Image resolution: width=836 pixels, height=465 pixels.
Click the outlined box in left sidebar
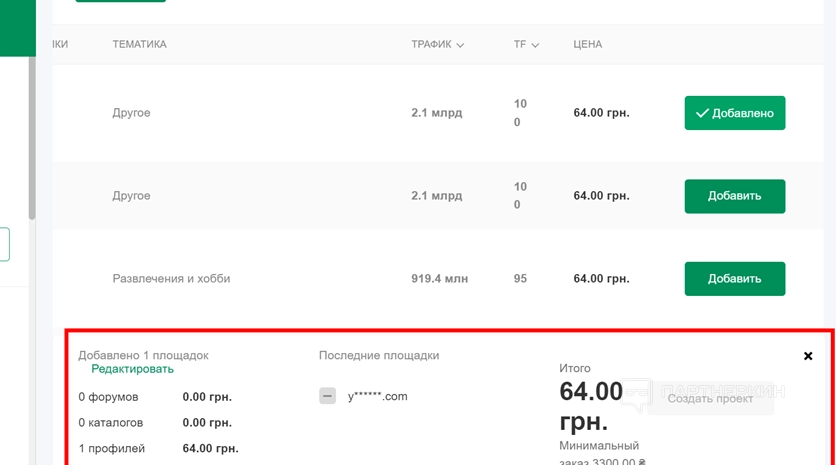(4, 244)
